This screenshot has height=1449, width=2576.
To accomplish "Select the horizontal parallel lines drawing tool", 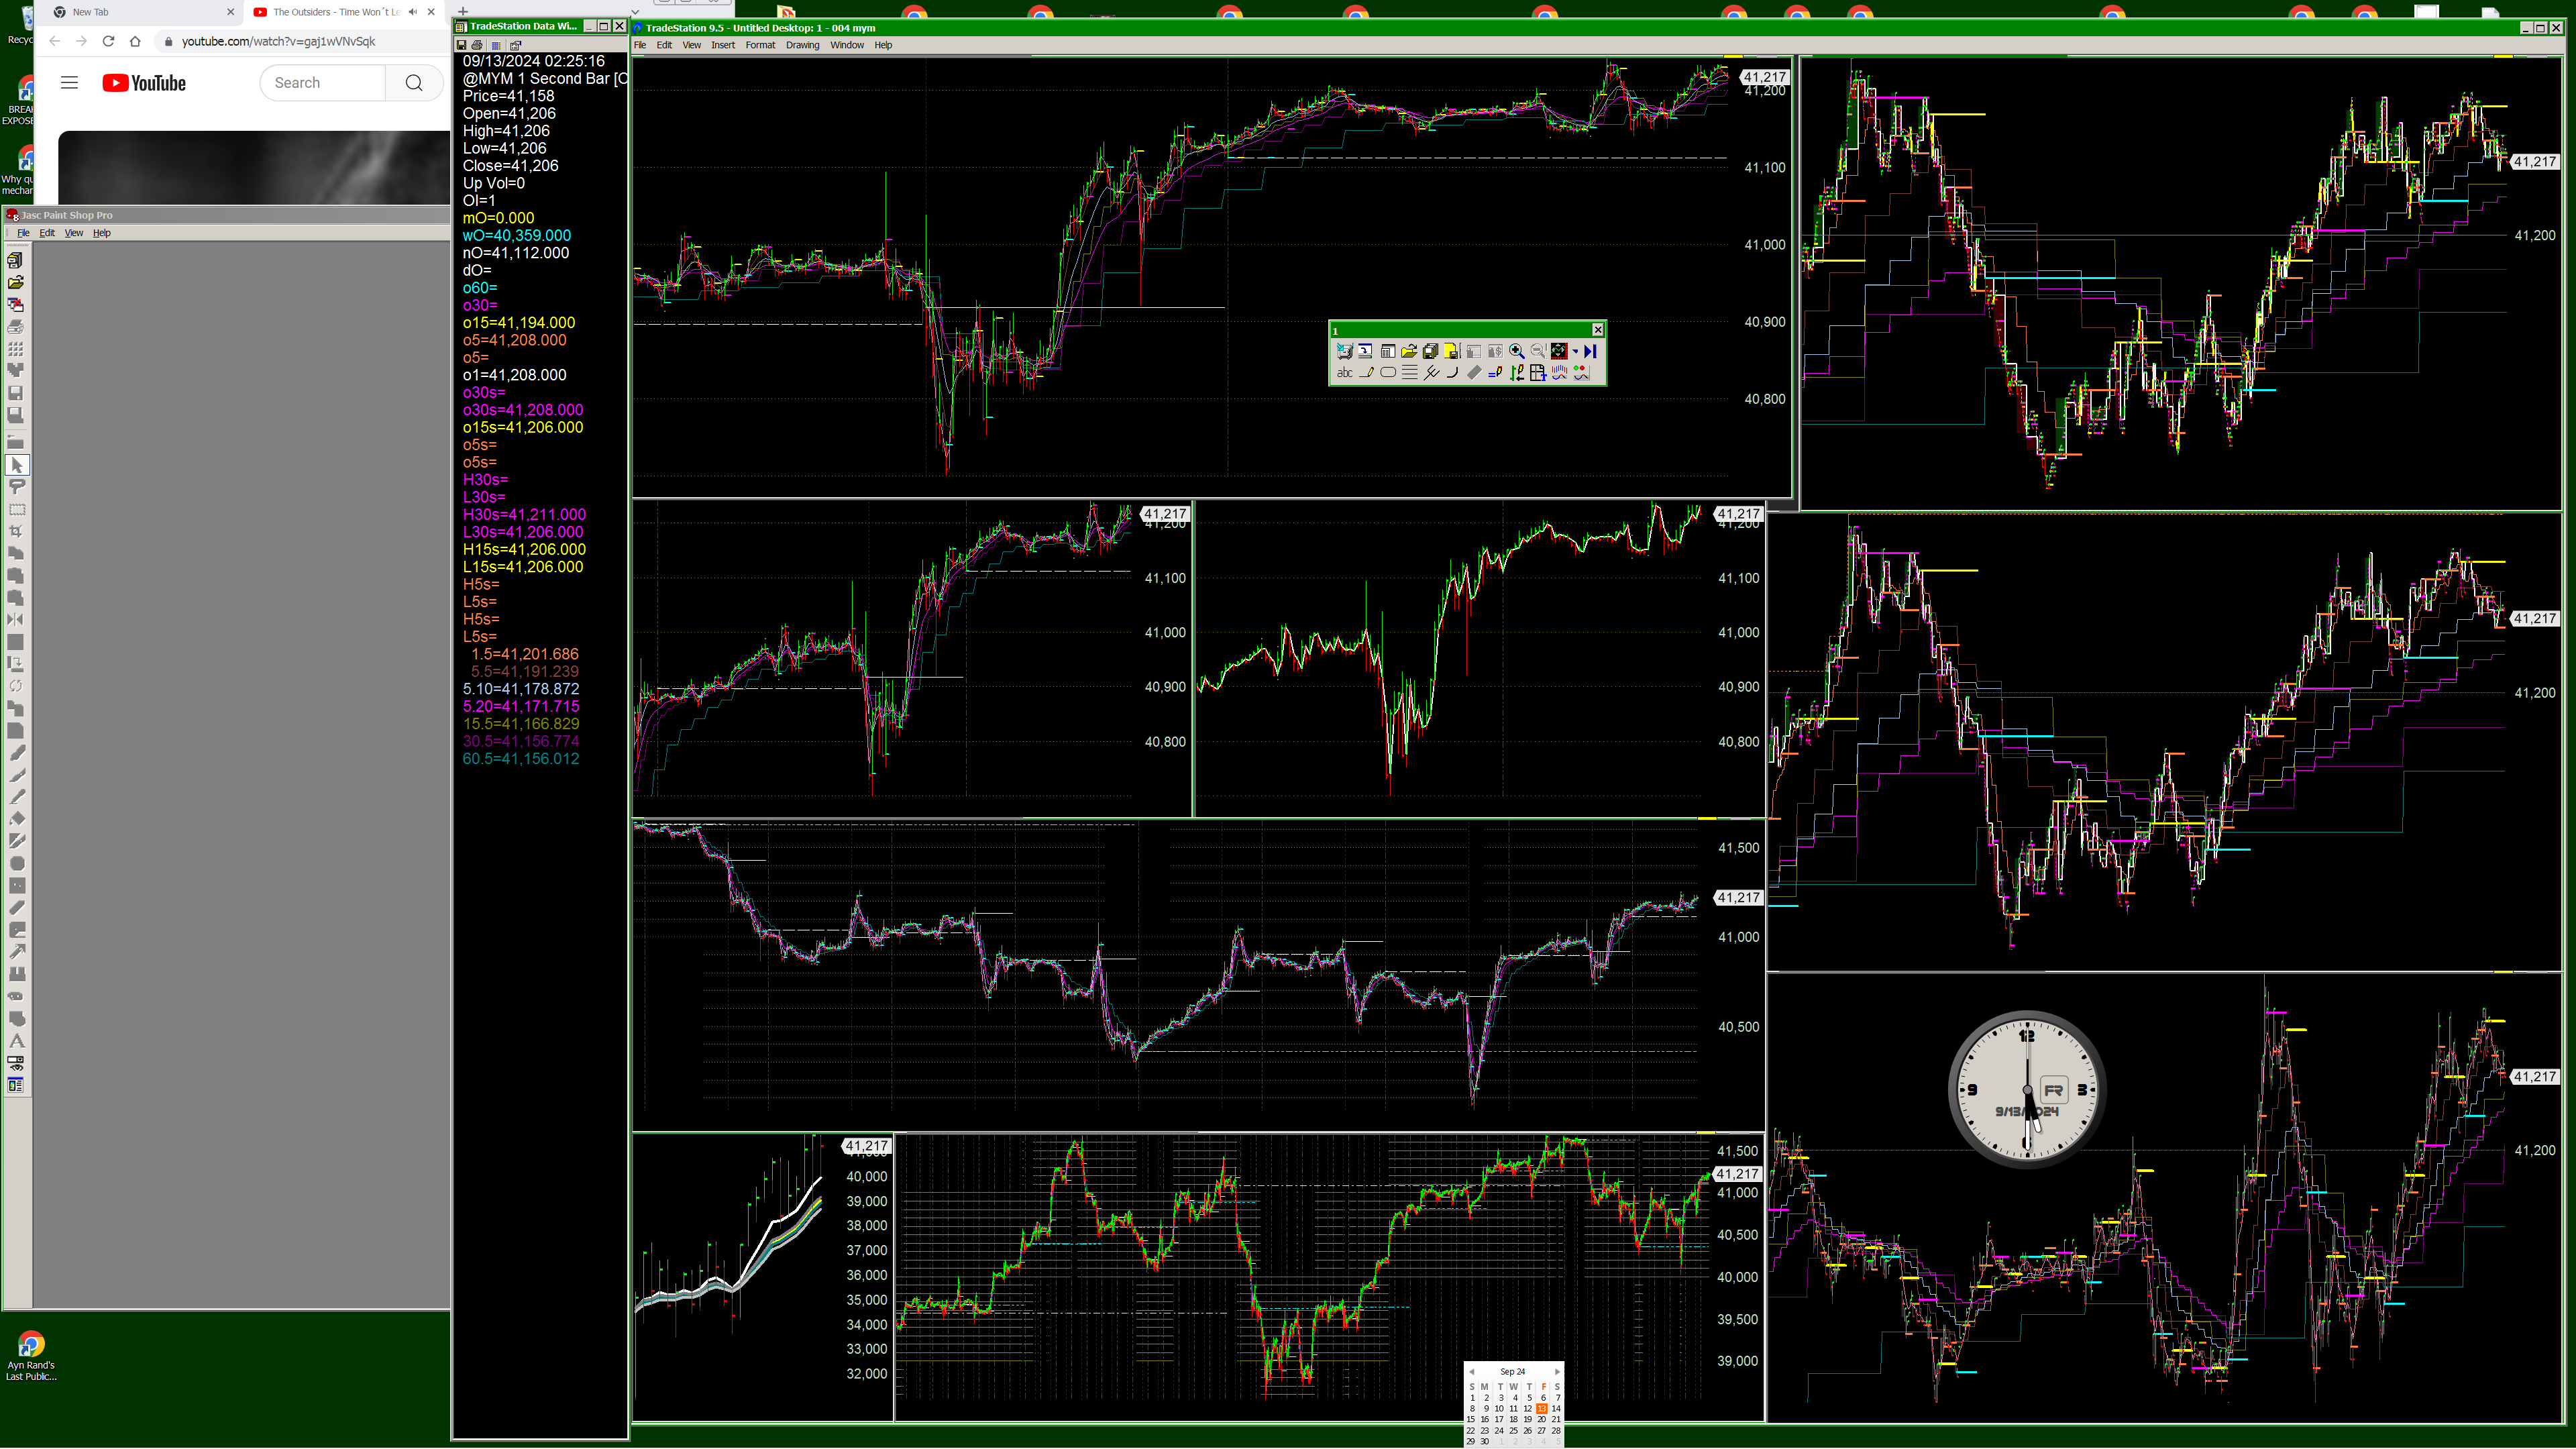I will click(x=1410, y=373).
